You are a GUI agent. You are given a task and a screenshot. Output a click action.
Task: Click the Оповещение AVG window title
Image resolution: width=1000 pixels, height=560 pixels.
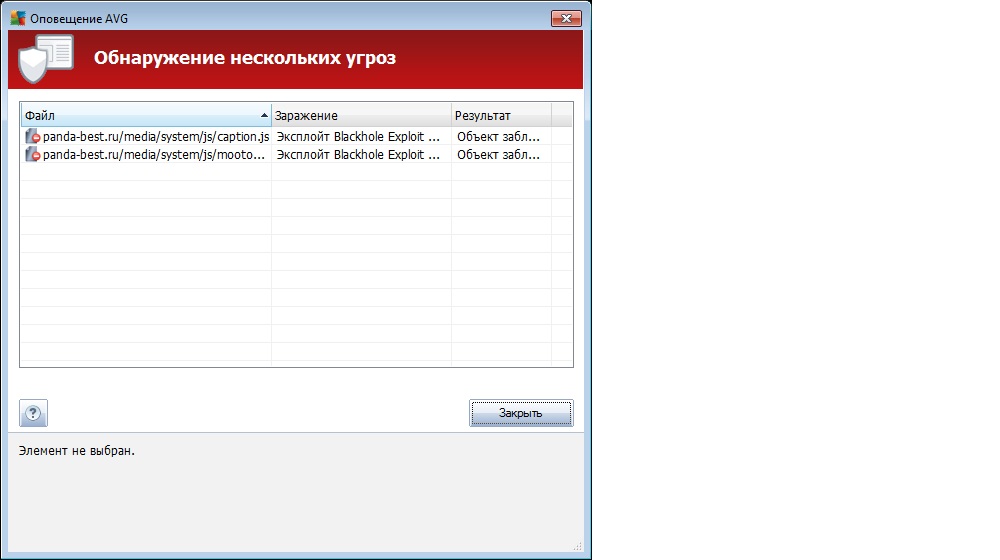pyautogui.click(x=79, y=18)
